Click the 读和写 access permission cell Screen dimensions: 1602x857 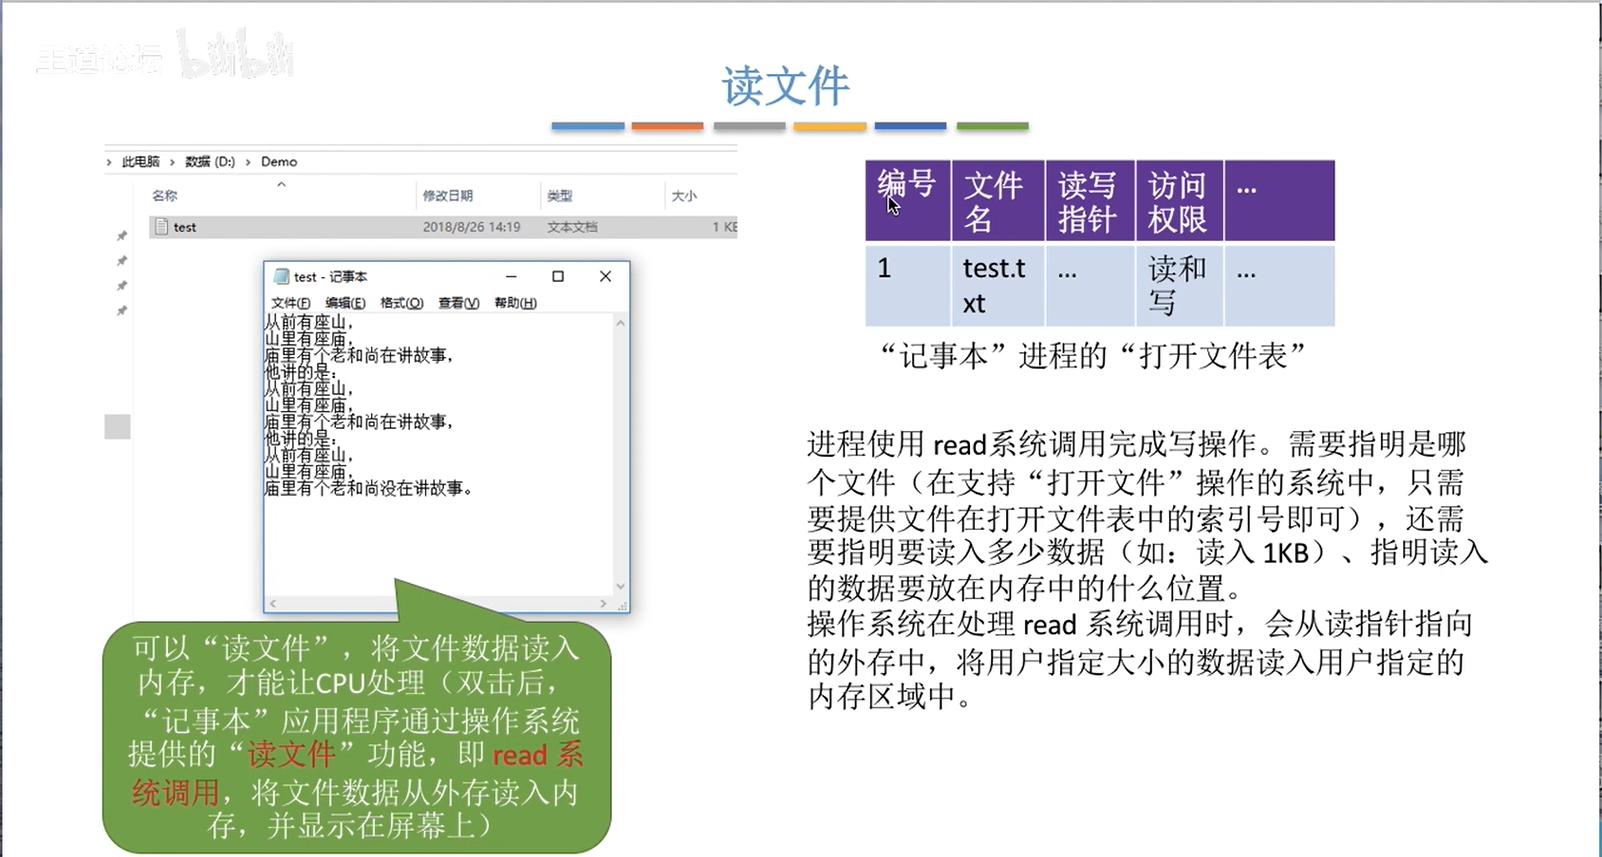[1180, 285]
